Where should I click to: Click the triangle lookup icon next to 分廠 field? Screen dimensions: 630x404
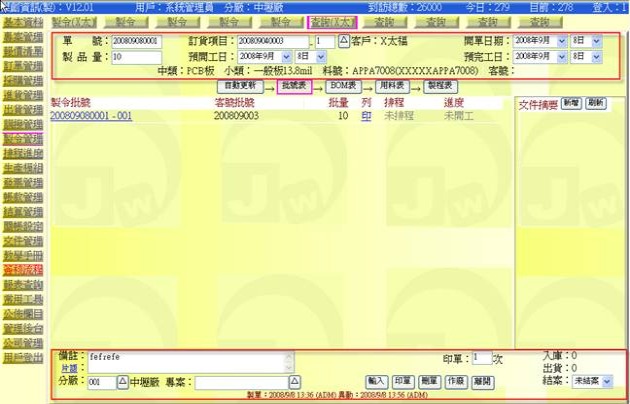click(123, 382)
